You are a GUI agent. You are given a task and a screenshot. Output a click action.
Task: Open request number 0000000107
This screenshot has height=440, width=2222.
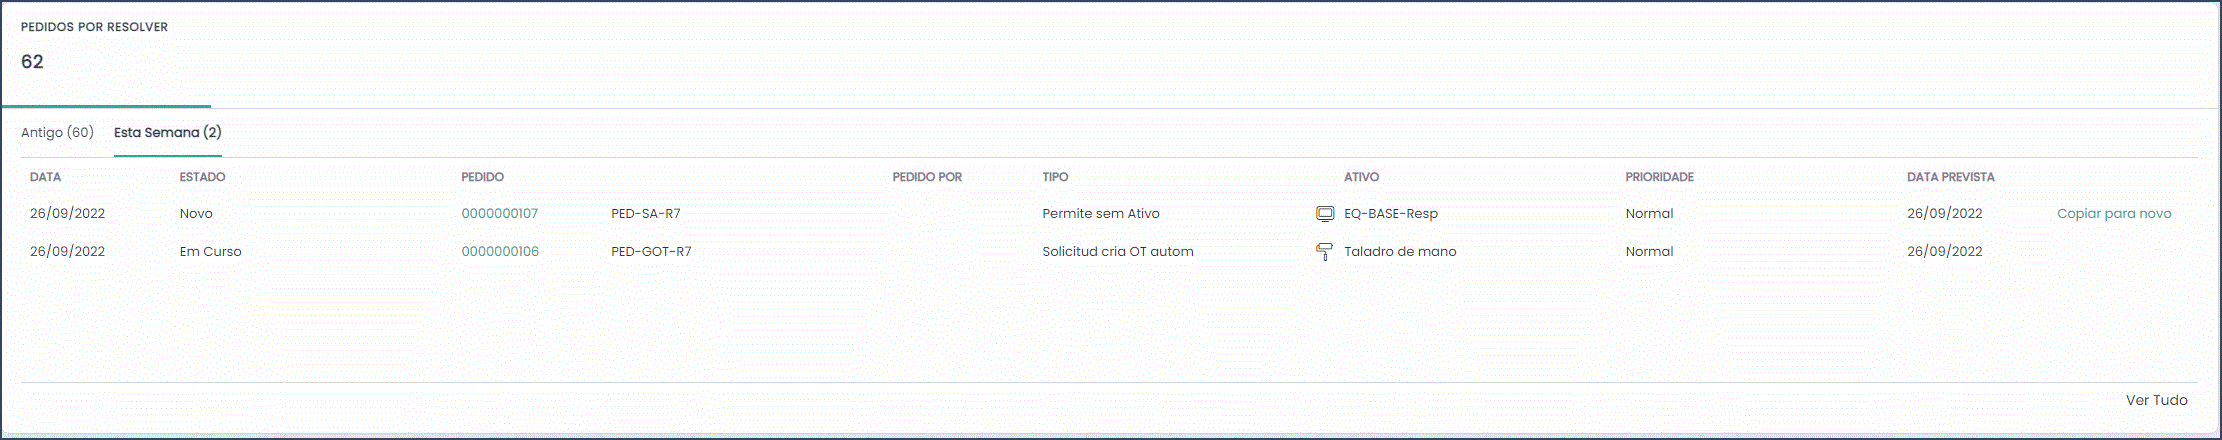tap(500, 213)
